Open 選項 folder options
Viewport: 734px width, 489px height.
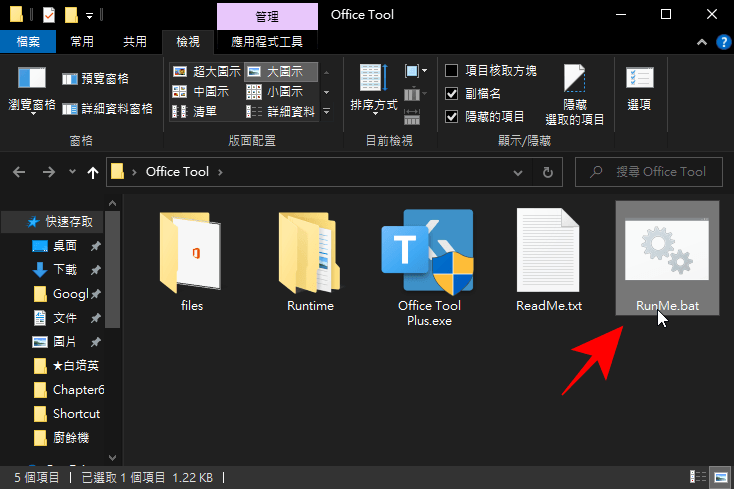point(639,89)
